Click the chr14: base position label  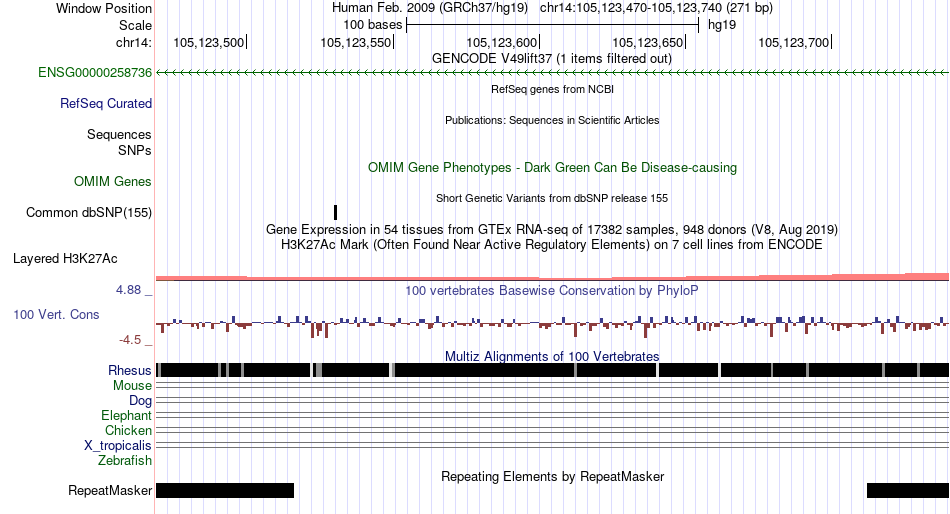tap(134, 42)
